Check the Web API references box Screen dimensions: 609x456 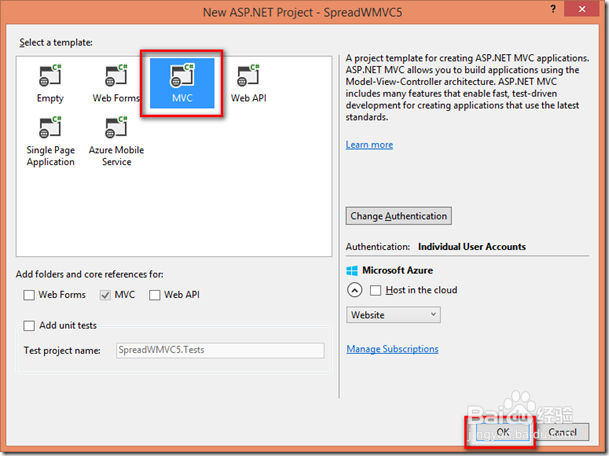[x=155, y=295]
